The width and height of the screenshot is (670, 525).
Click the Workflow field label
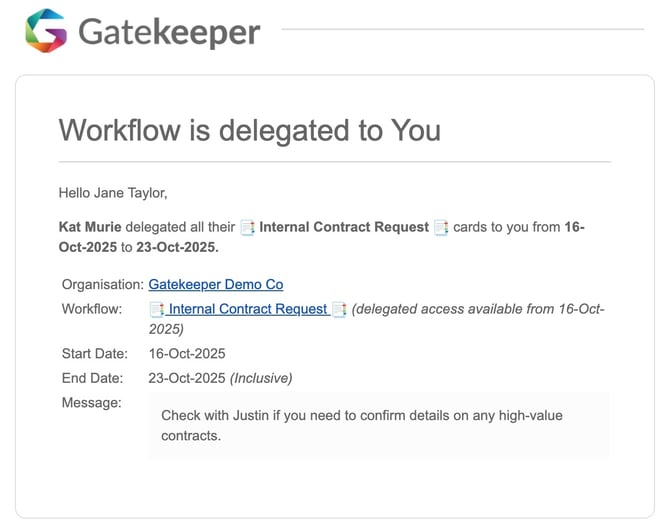92,309
